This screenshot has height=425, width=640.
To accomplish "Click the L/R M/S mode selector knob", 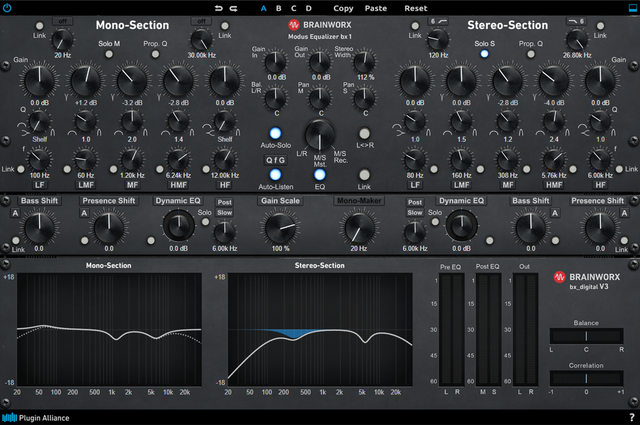I will (x=320, y=135).
